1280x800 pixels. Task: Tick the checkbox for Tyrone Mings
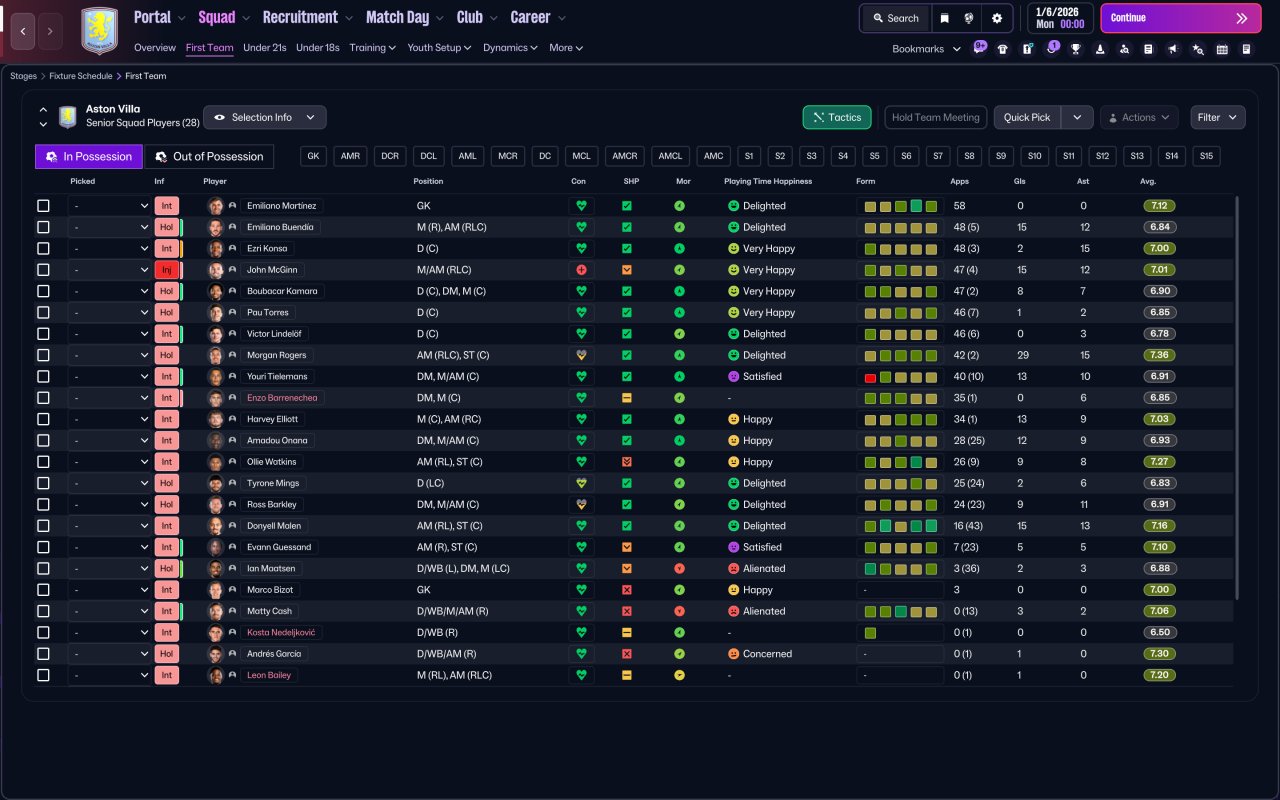click(43, 483)
